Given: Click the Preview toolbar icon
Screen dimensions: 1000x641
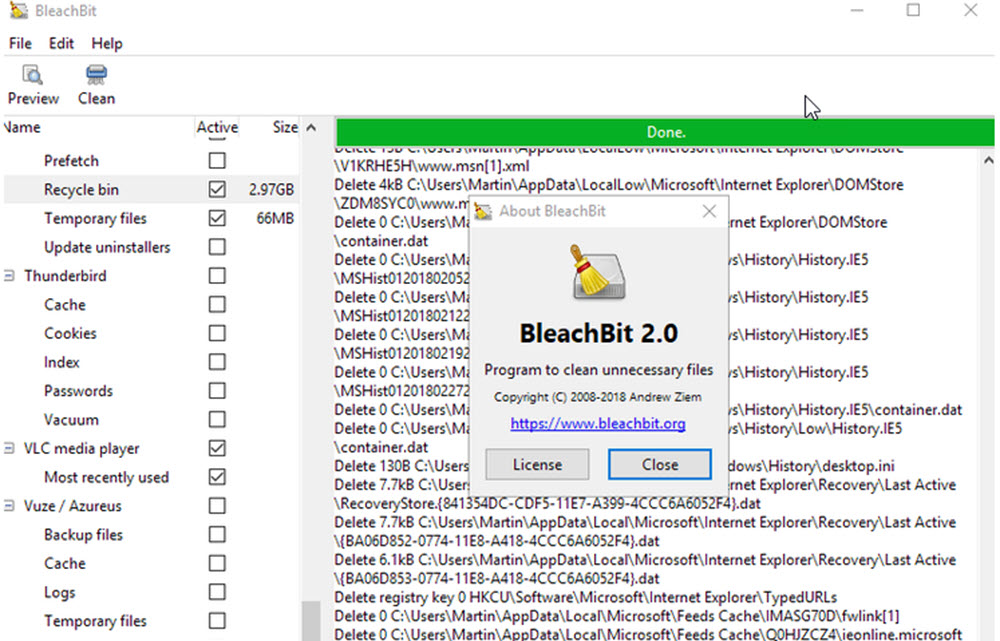Looking at the screenshot, I should [x=32, y=75].
